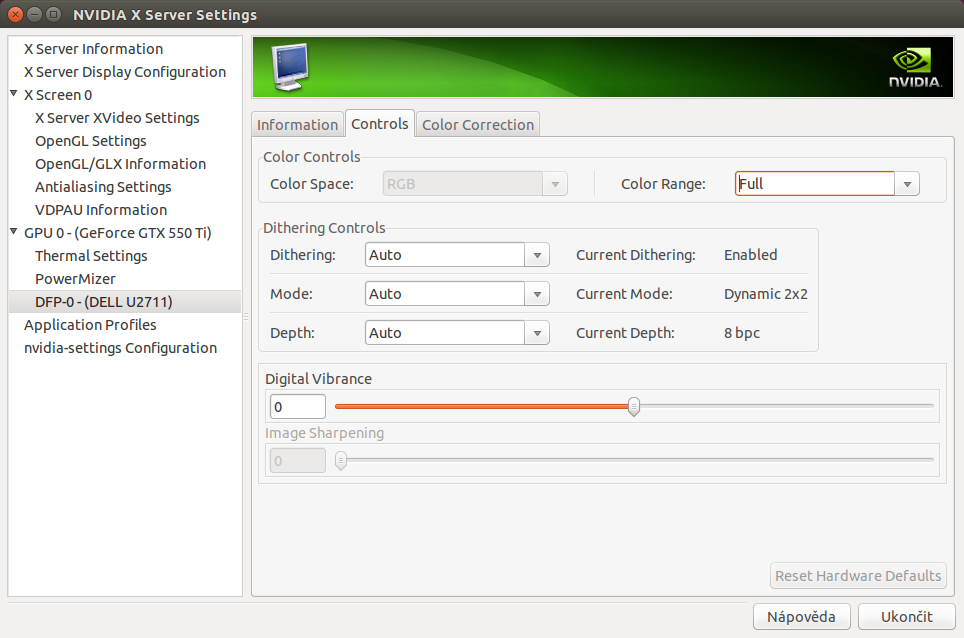Select GPU 0 - (GeForce GTX 550 Ti)
964x638 pixels.
(117, 233)
